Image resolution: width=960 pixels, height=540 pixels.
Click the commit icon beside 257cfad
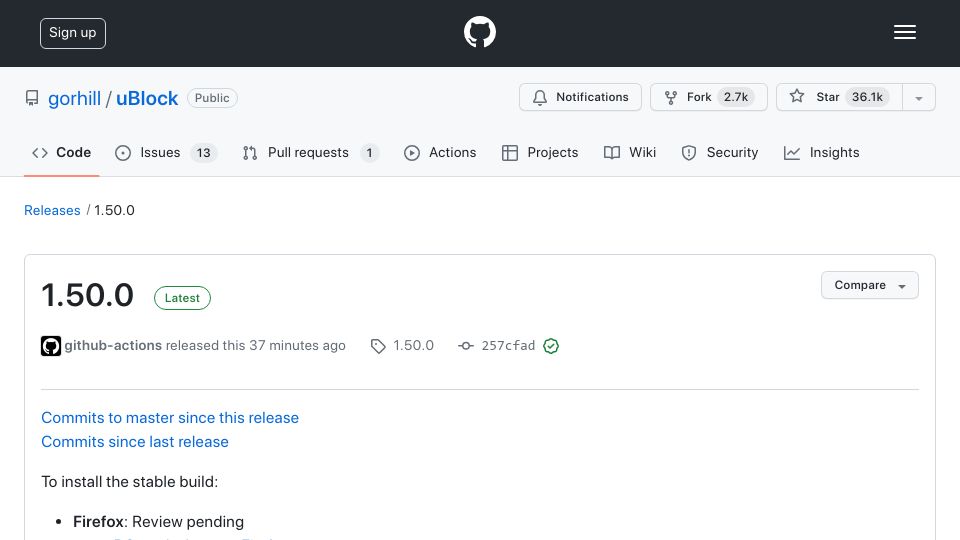tap(466, 346)
